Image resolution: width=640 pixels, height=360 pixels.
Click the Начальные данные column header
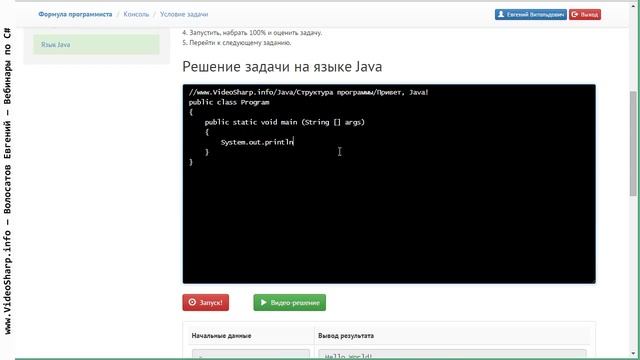click(x=221, y=336)
